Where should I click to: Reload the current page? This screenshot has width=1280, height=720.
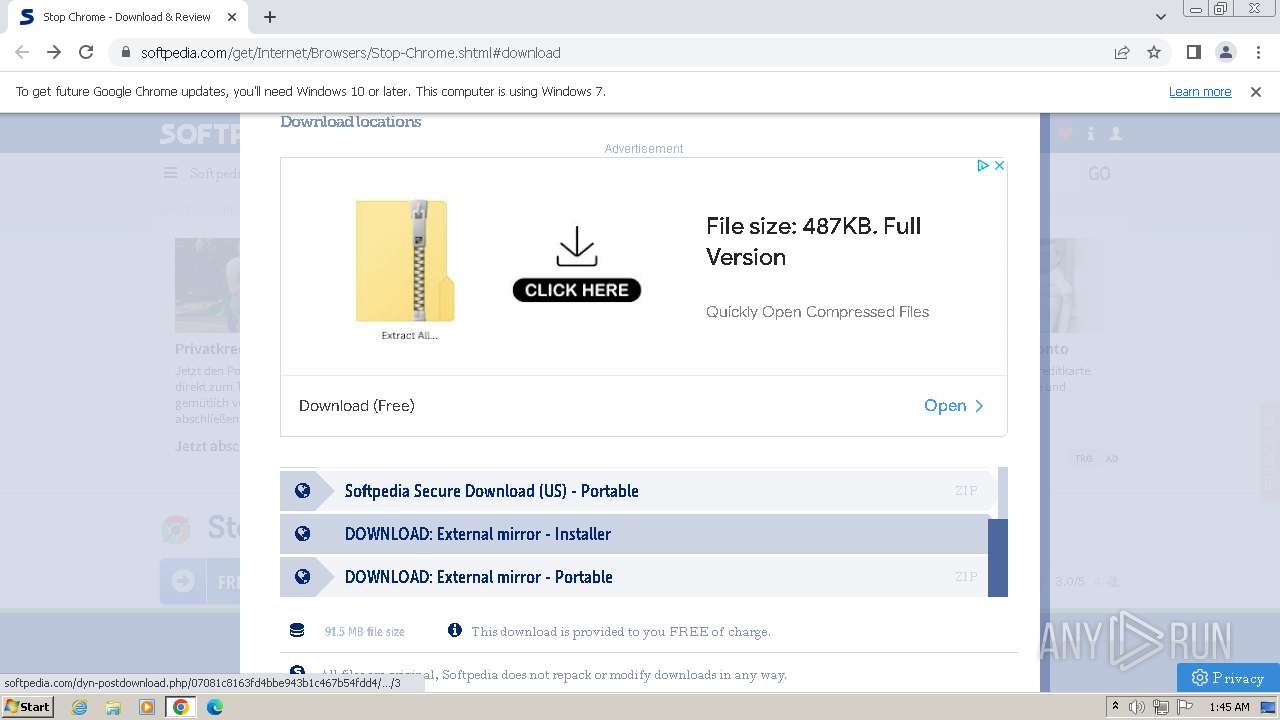[86, 52]
